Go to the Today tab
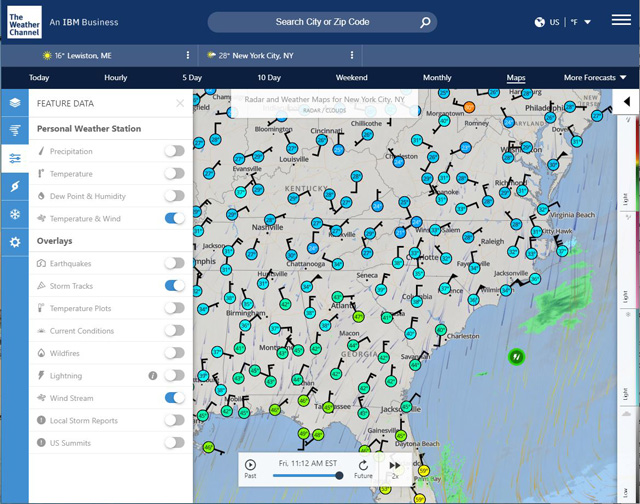 [x=39, y=78]
